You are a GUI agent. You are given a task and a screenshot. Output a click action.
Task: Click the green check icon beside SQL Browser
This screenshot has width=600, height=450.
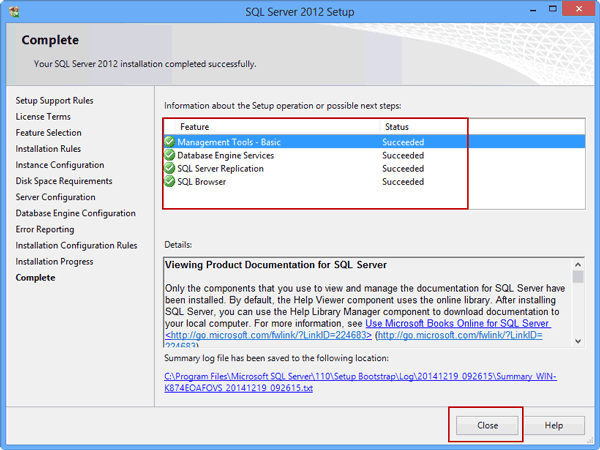tap(170, 181)
